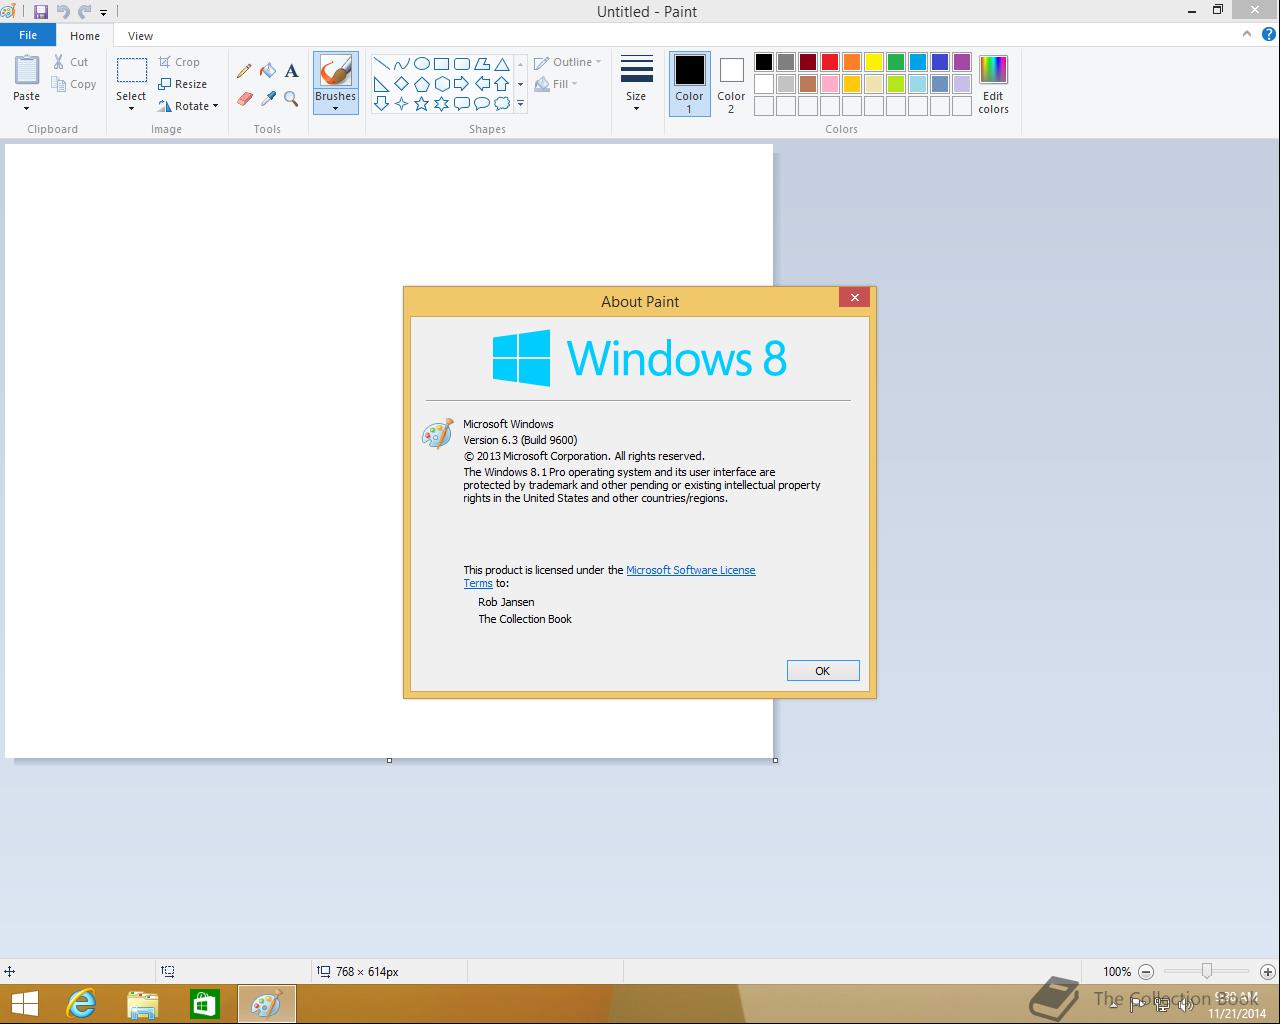This screenshot has width=1280, height=1024.
Task: Choose the Polygon shape
Action: (481, 64)
